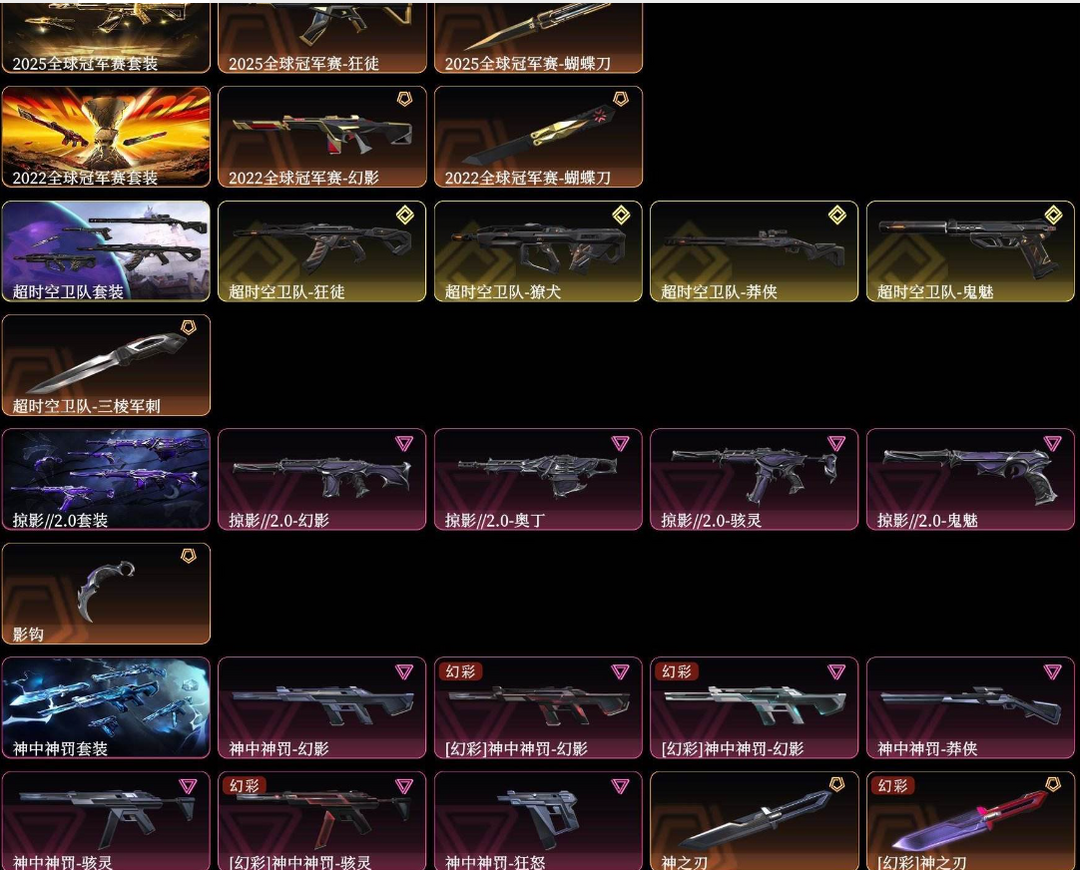Click the rarity icon on 超时空卫队-狂徒 card
The width and height of the screenshot is (1080, 870).
coord(405,215)
